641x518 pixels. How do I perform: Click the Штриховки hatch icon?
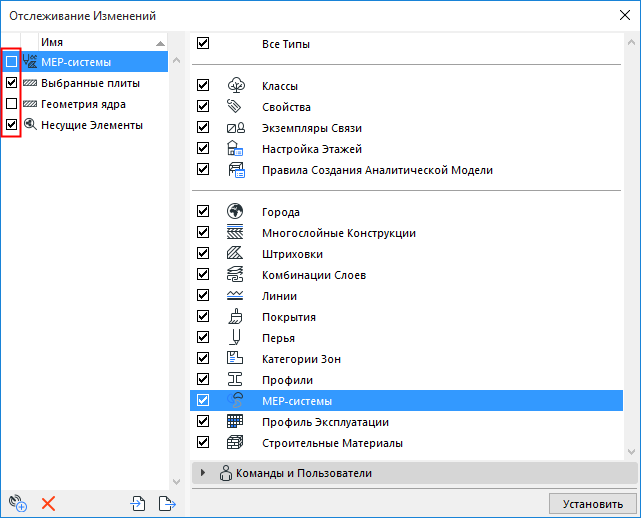[x=235, y=253]
